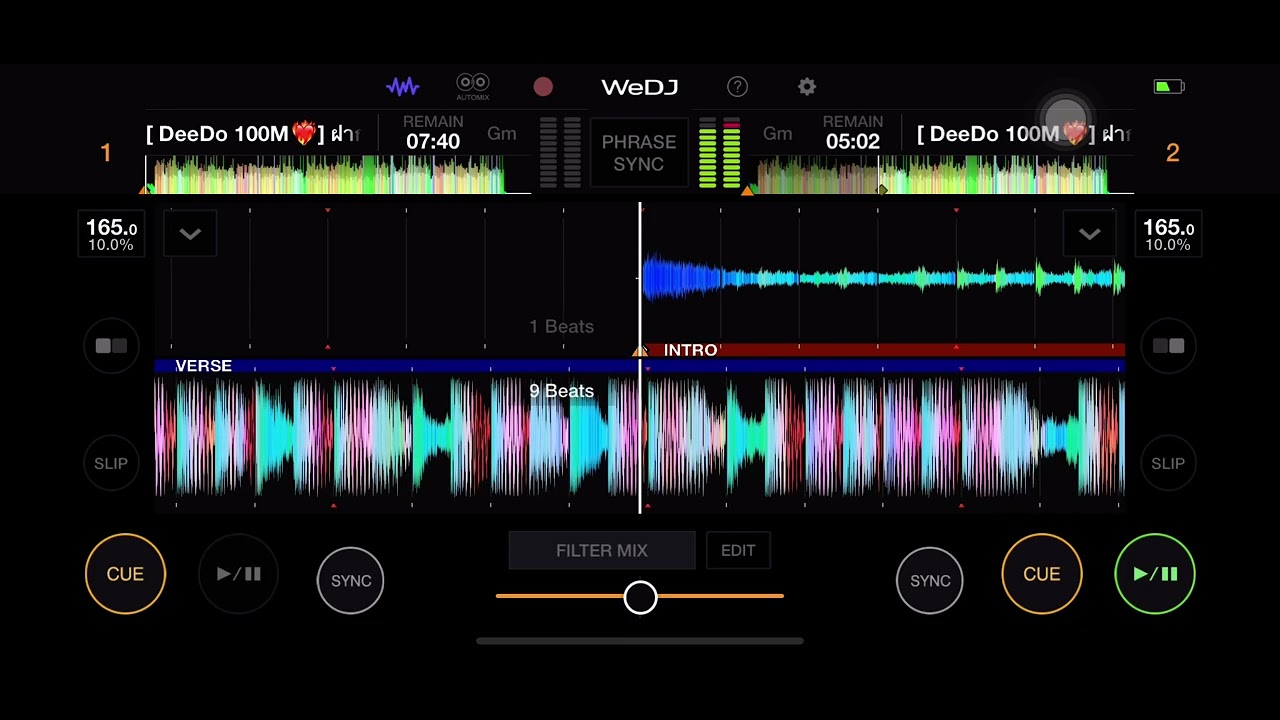Viewport: 1280px width, 720px height.
Task: Toggle SYNC on deck 2
Action: [x=930, y=580]
